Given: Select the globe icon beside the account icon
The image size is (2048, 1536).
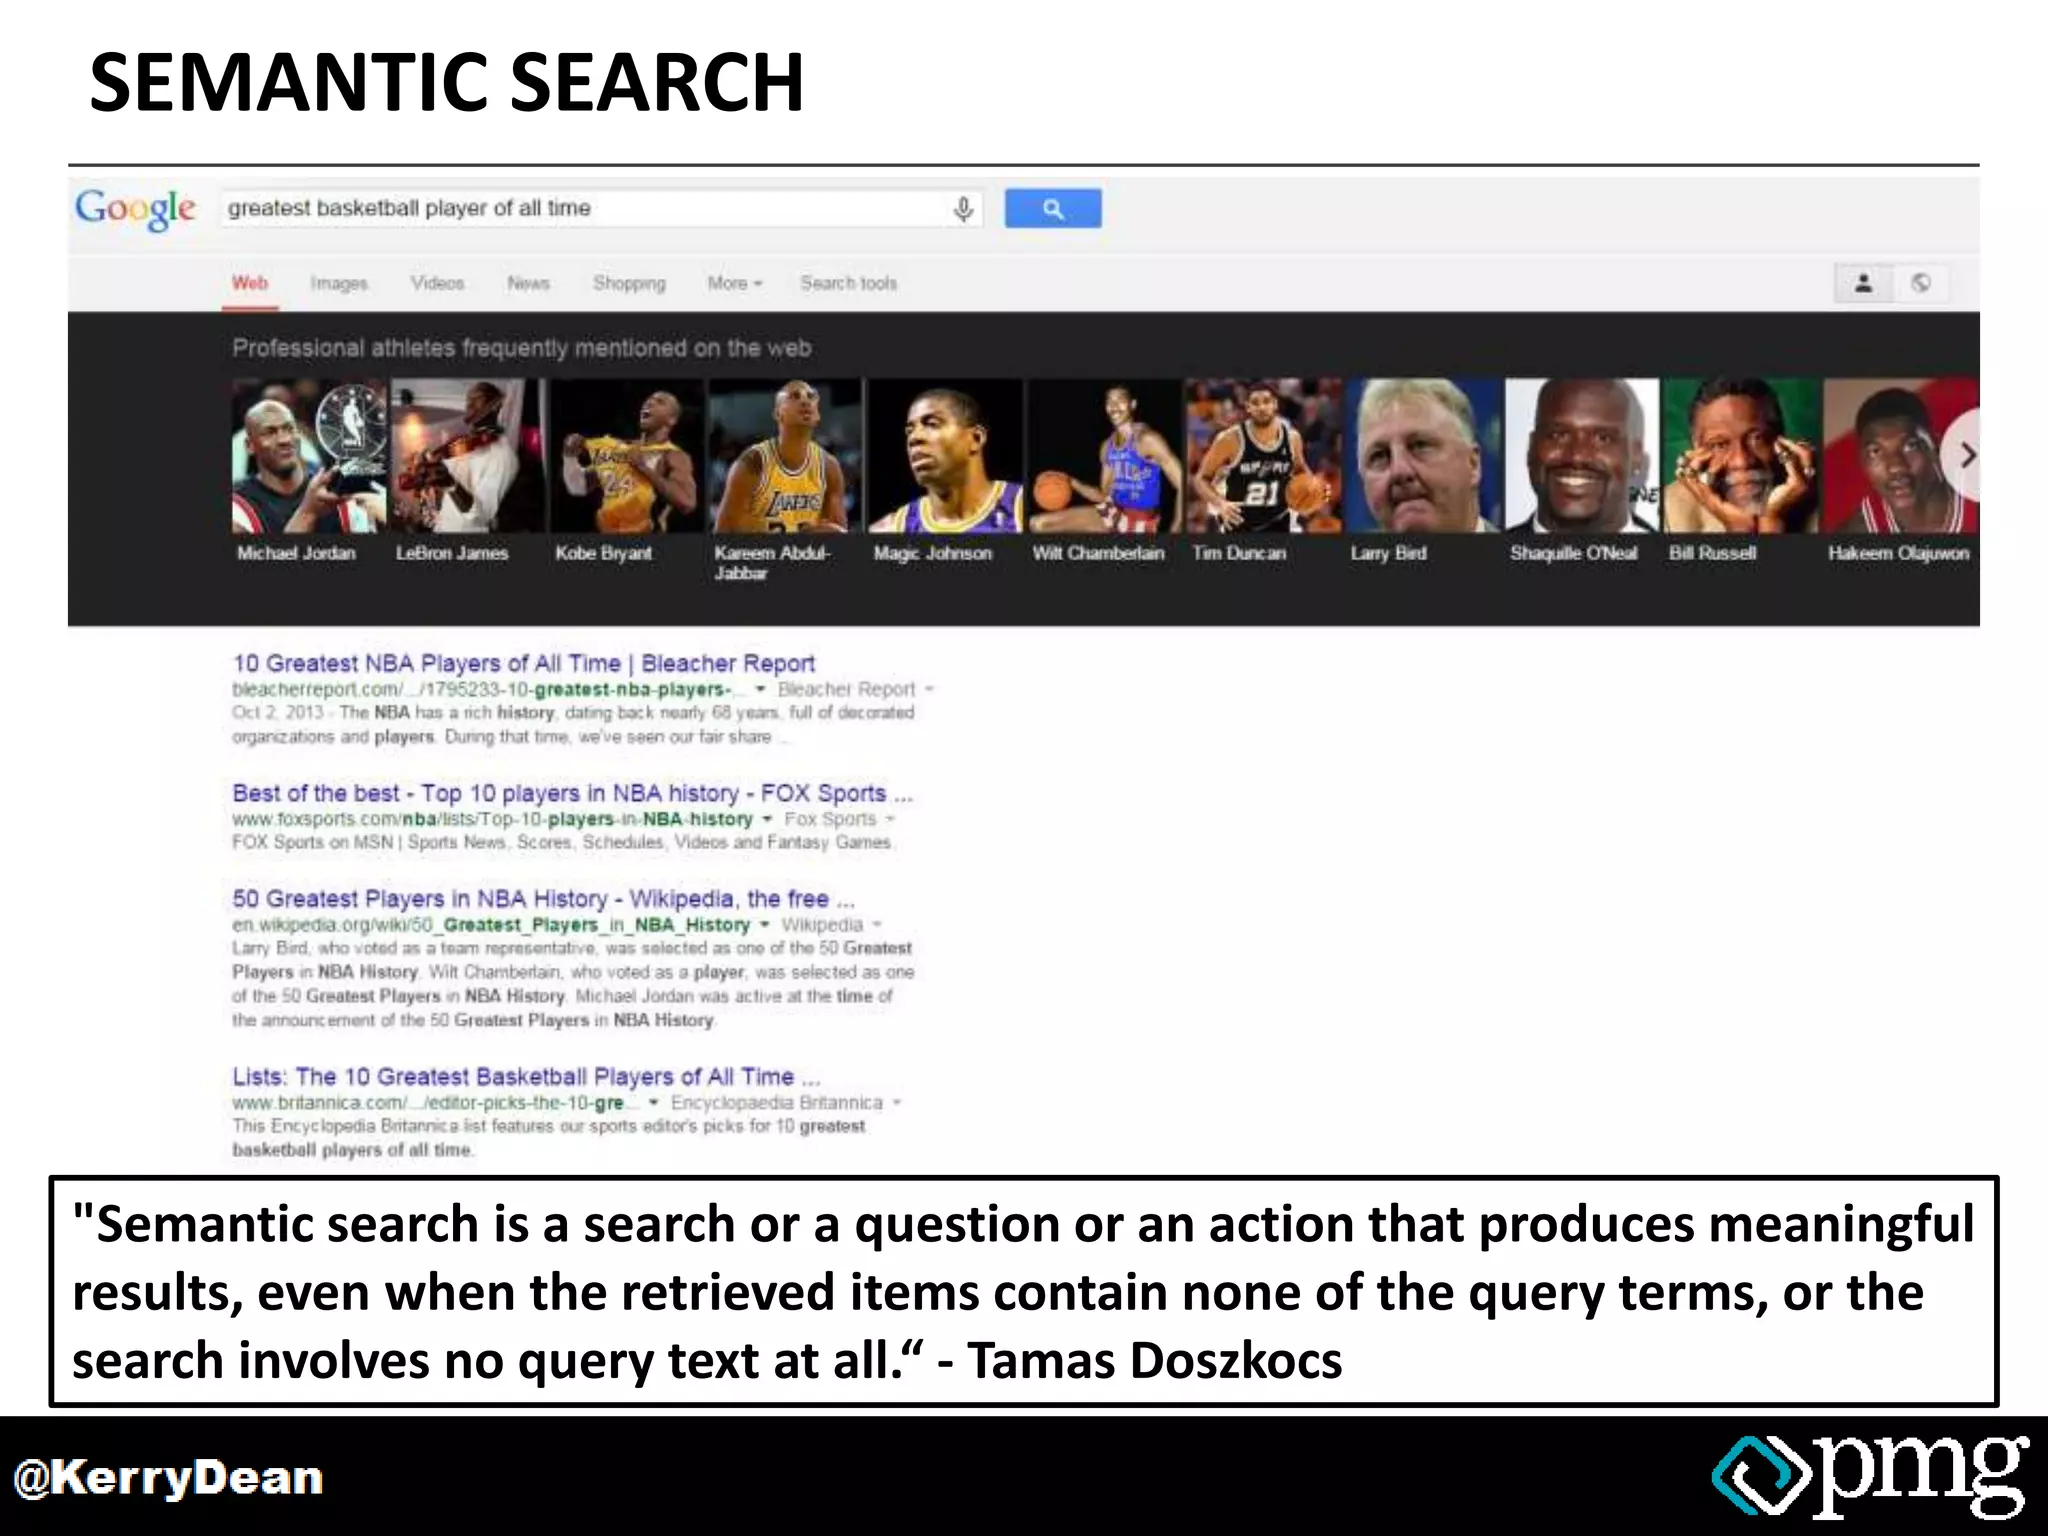Looking at the screenshot, I should coord(1921,283).
